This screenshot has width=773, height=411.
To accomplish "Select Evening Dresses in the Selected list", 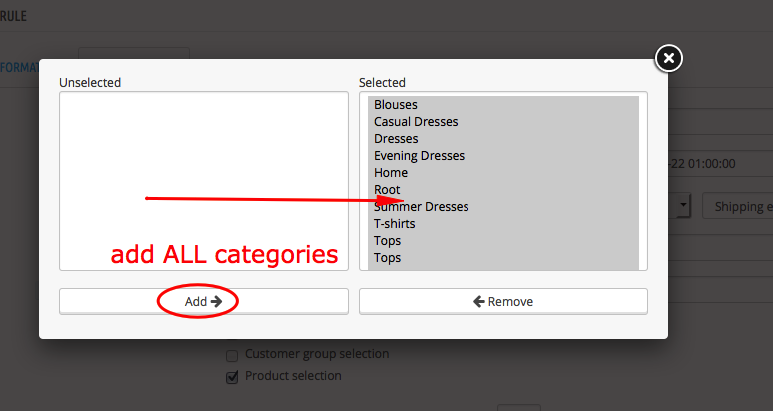I will pyautogui.click(x=419, y=156).
